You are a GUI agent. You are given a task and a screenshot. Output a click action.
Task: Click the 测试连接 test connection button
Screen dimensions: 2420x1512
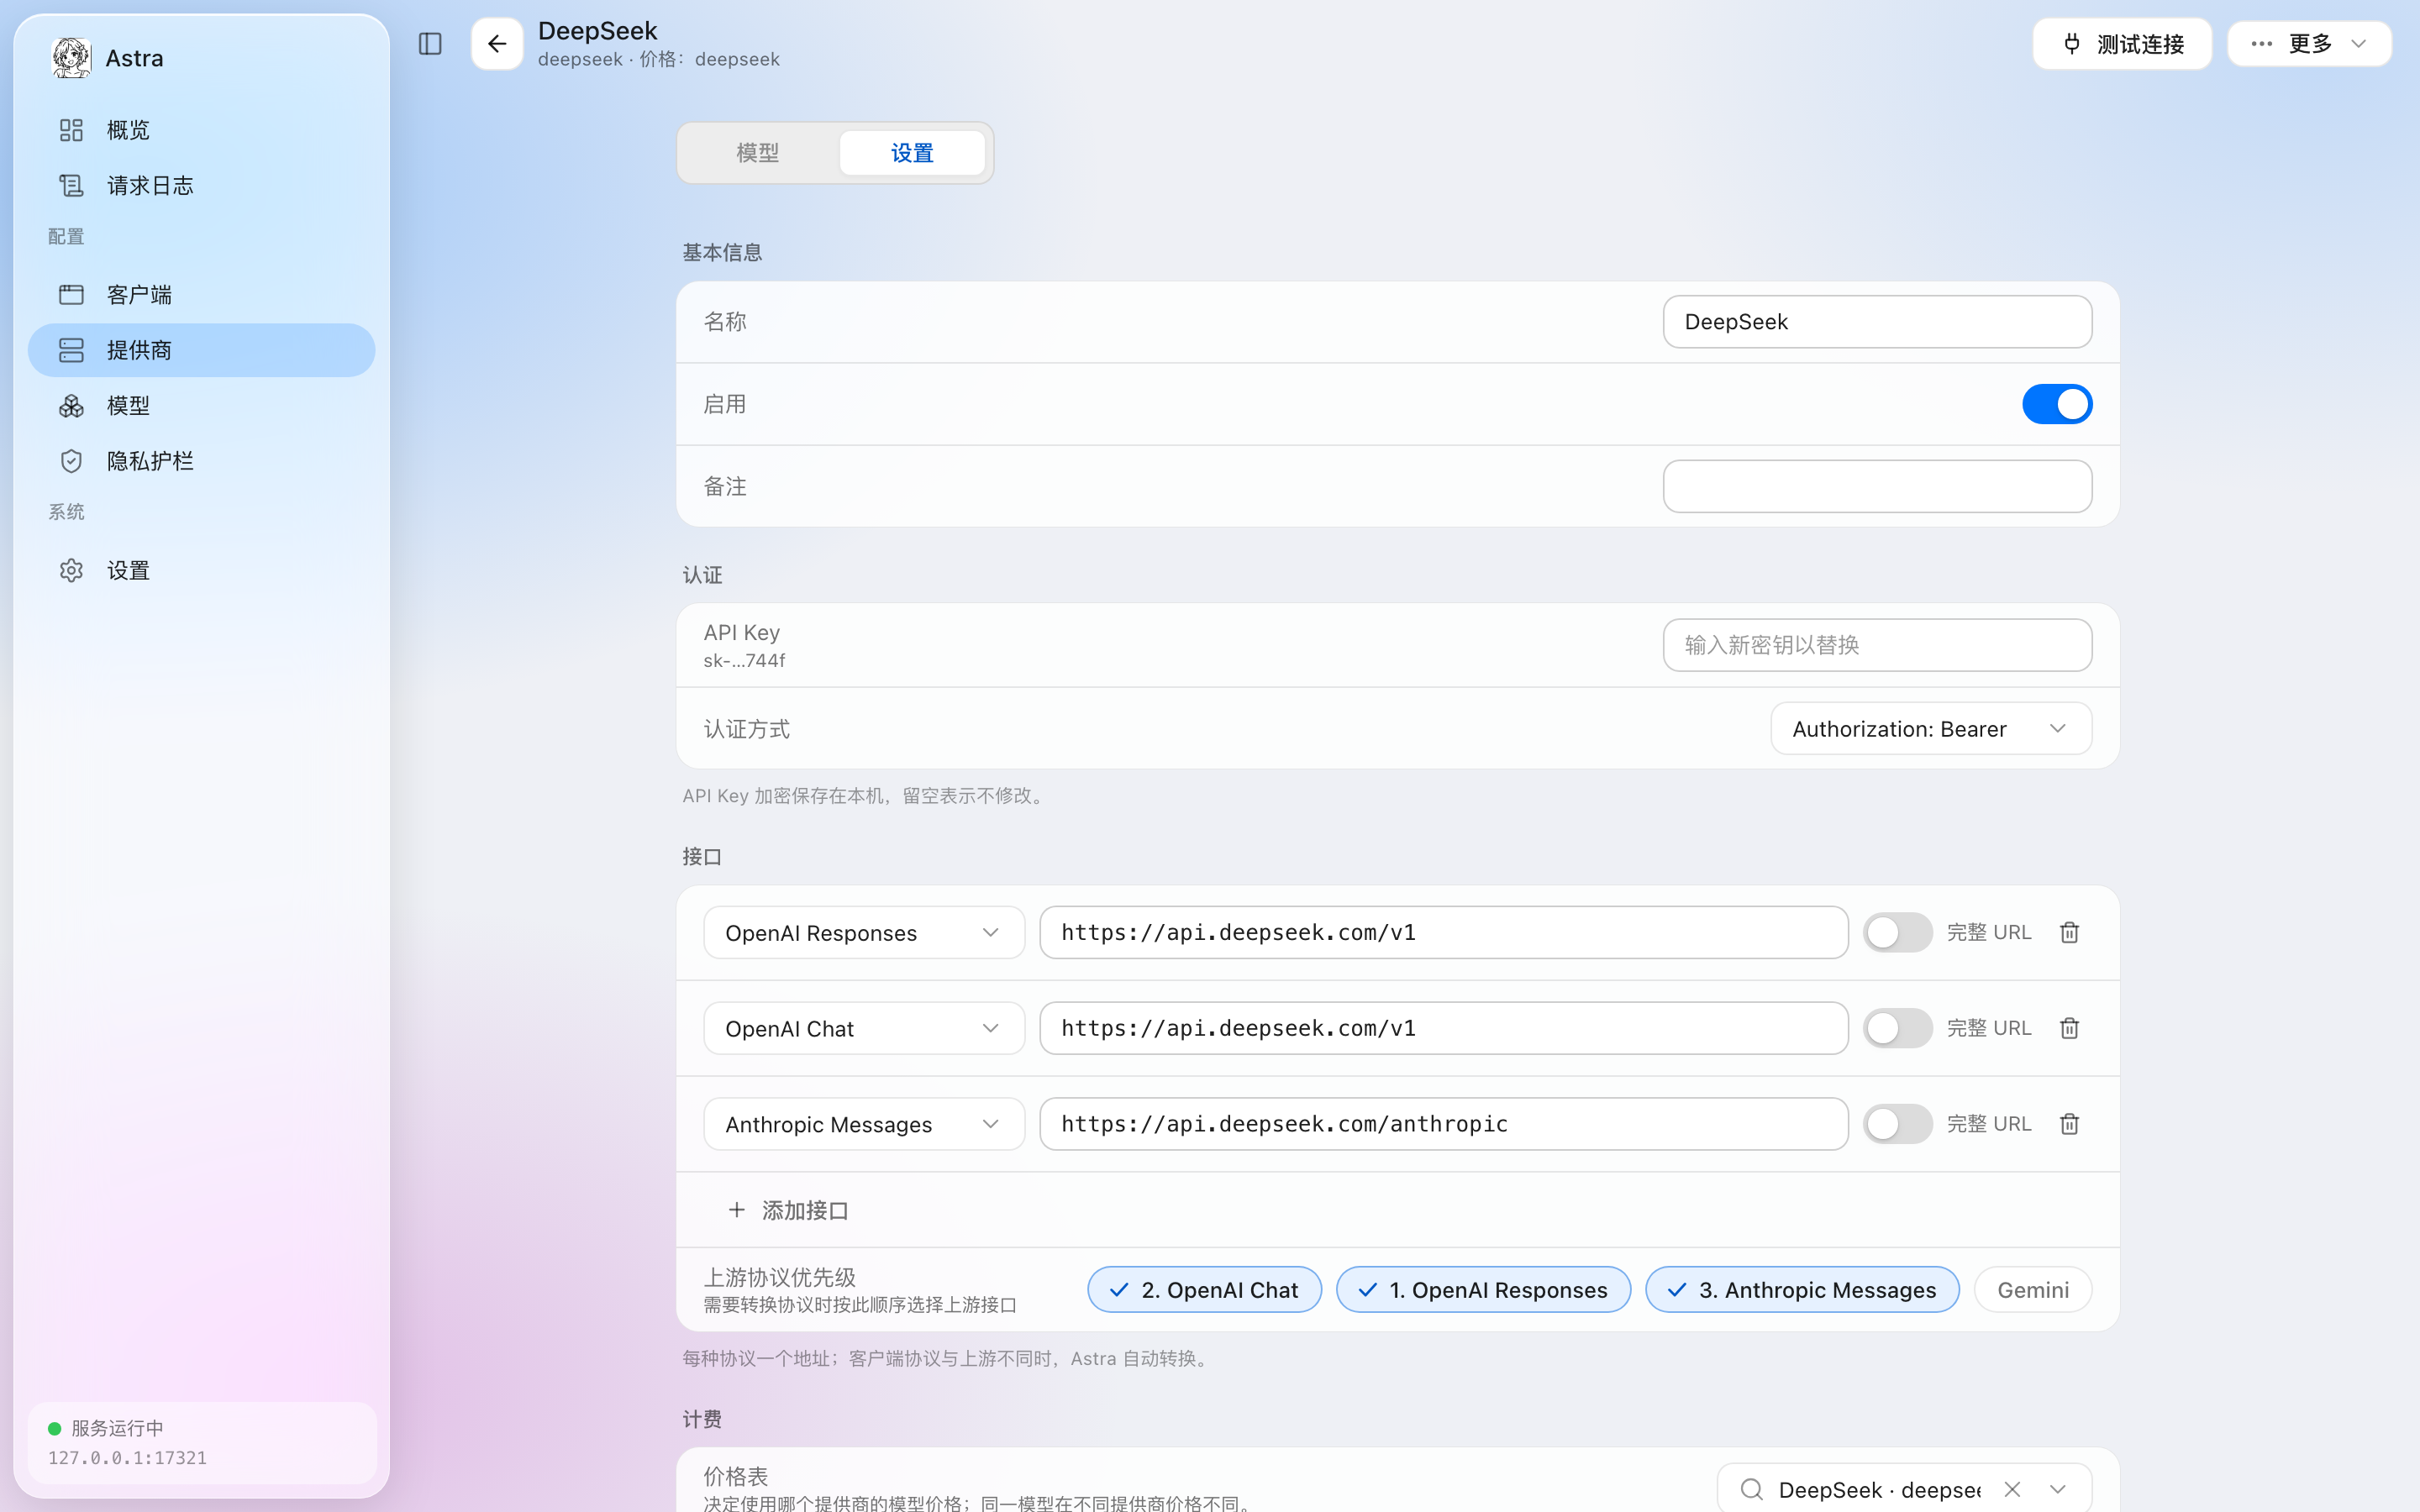pos(2122,44)
